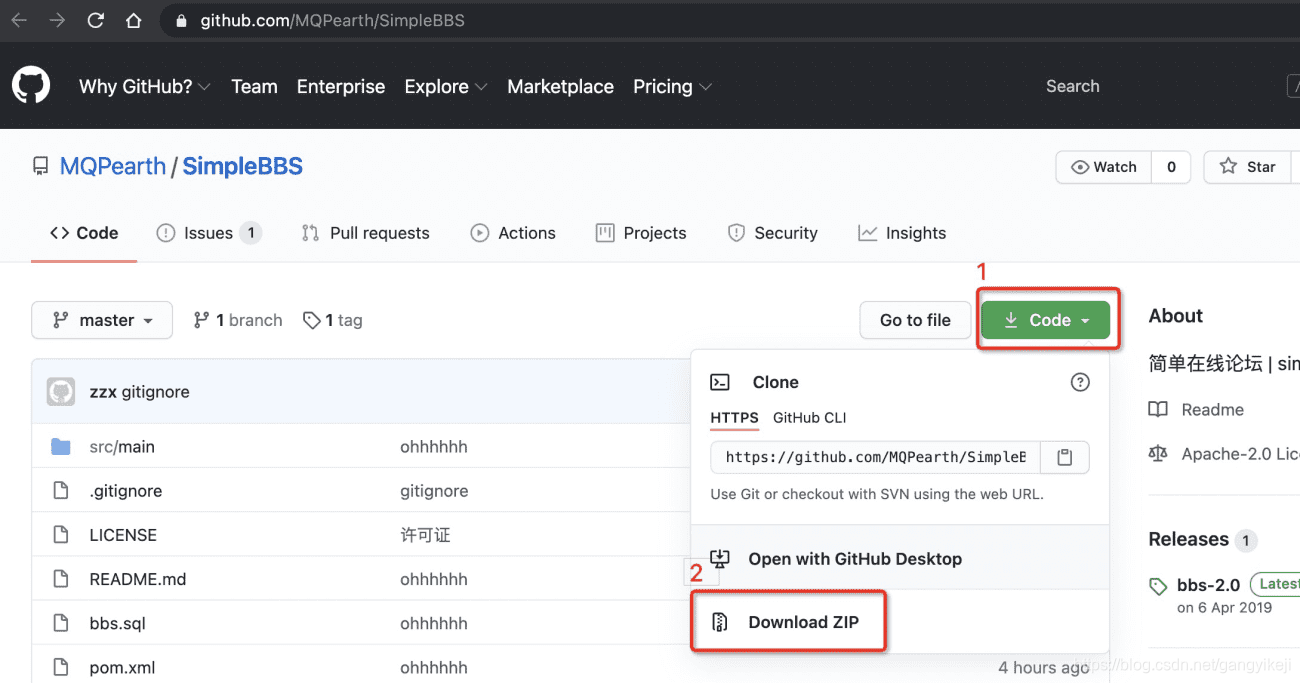Select the GitHub CLI clone tab
Screen dimensions: 1300x683
(x=809, y=418)
